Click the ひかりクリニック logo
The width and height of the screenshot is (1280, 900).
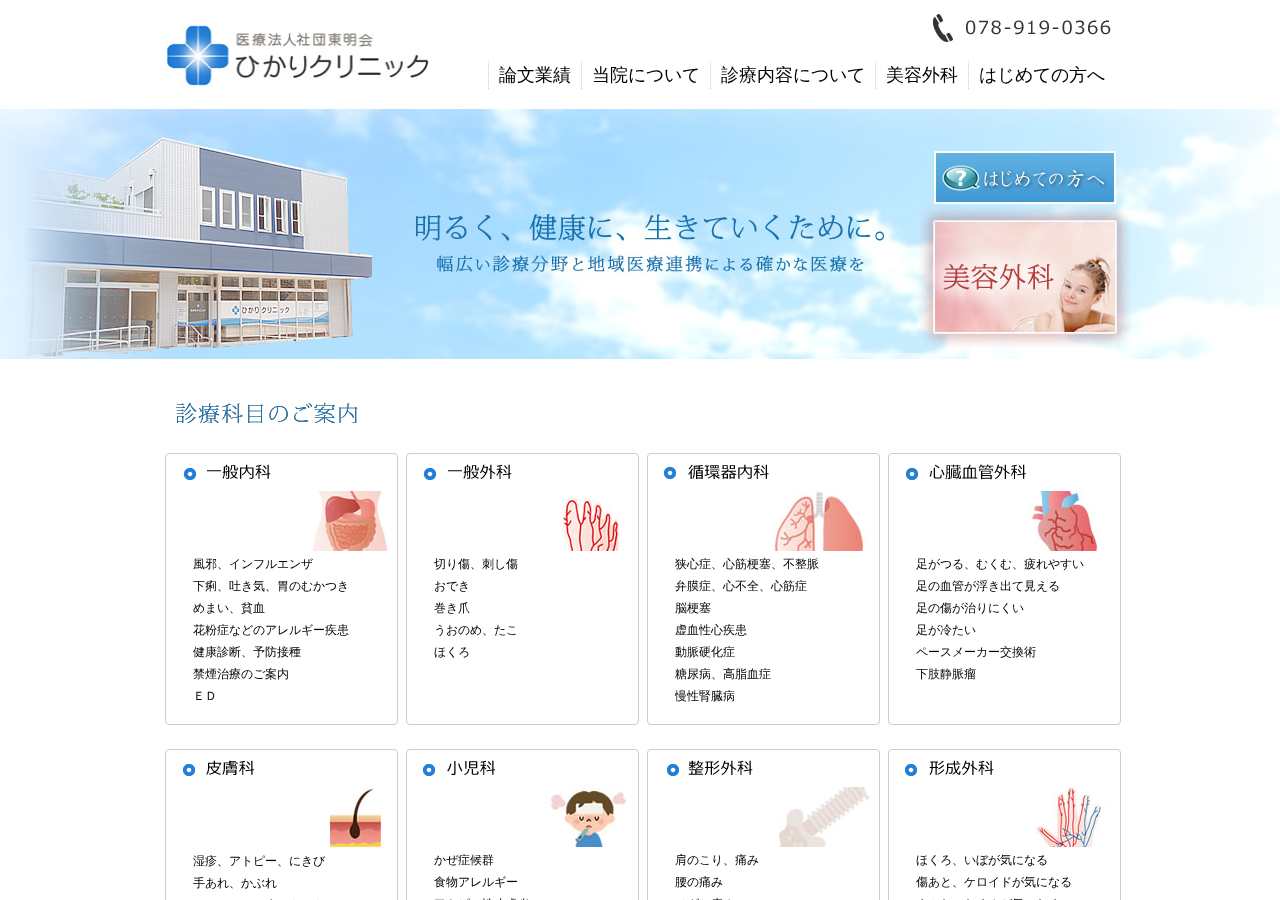tap(298, 55)
